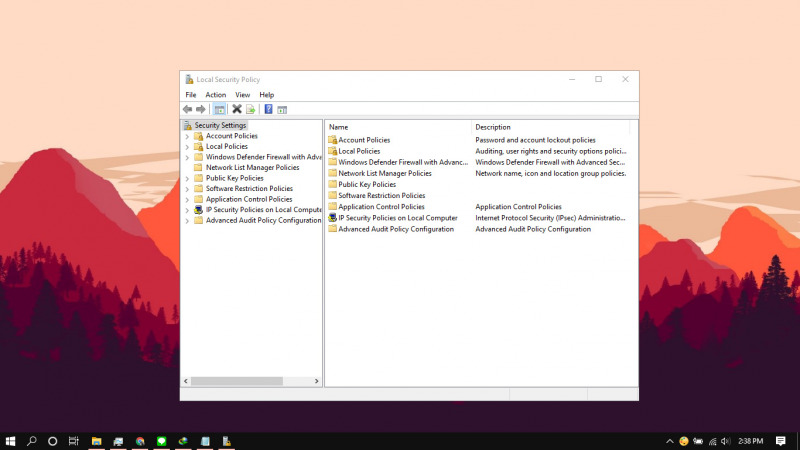Expand the Application Control Policies tree node
The image size is (800, 450).
click(187, 199)
